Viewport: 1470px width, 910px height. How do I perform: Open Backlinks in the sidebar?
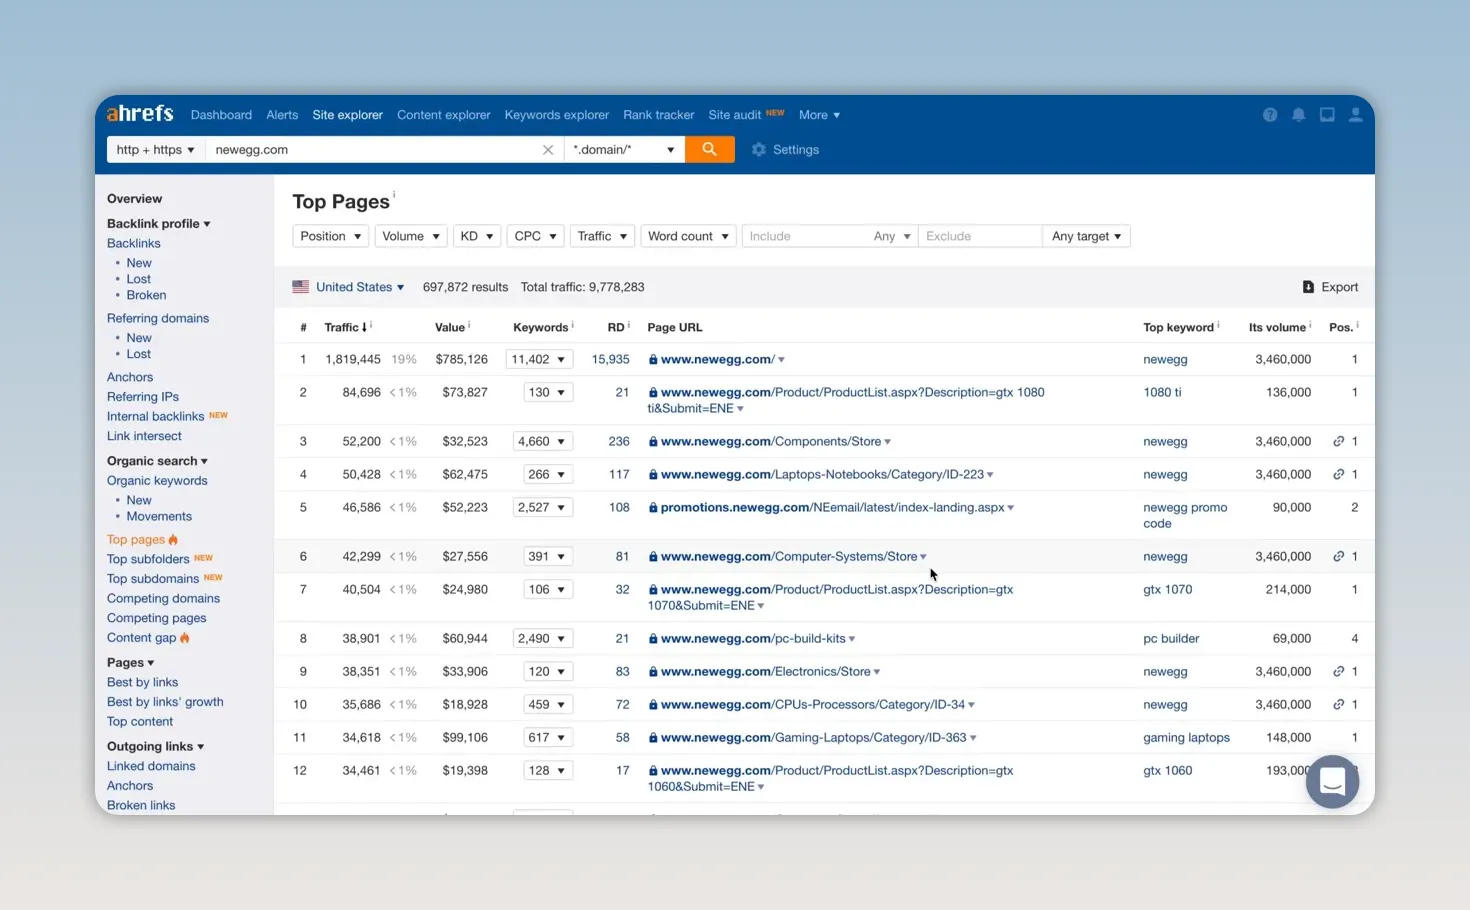tap(133, 244)
